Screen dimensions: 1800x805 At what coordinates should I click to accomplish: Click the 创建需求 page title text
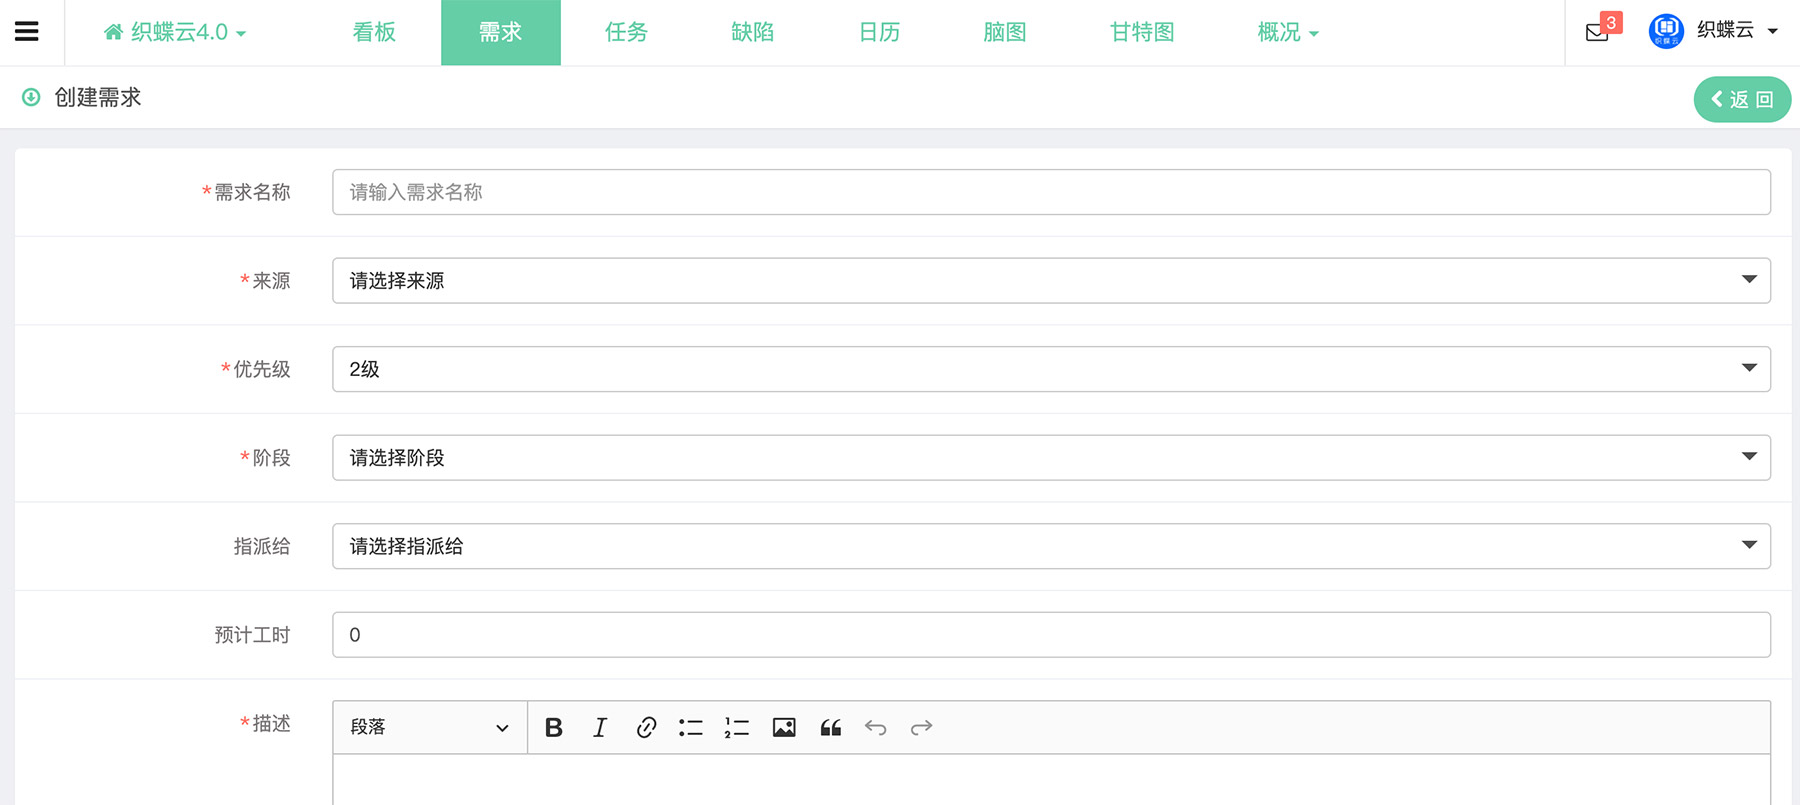(x=98, y=97)
